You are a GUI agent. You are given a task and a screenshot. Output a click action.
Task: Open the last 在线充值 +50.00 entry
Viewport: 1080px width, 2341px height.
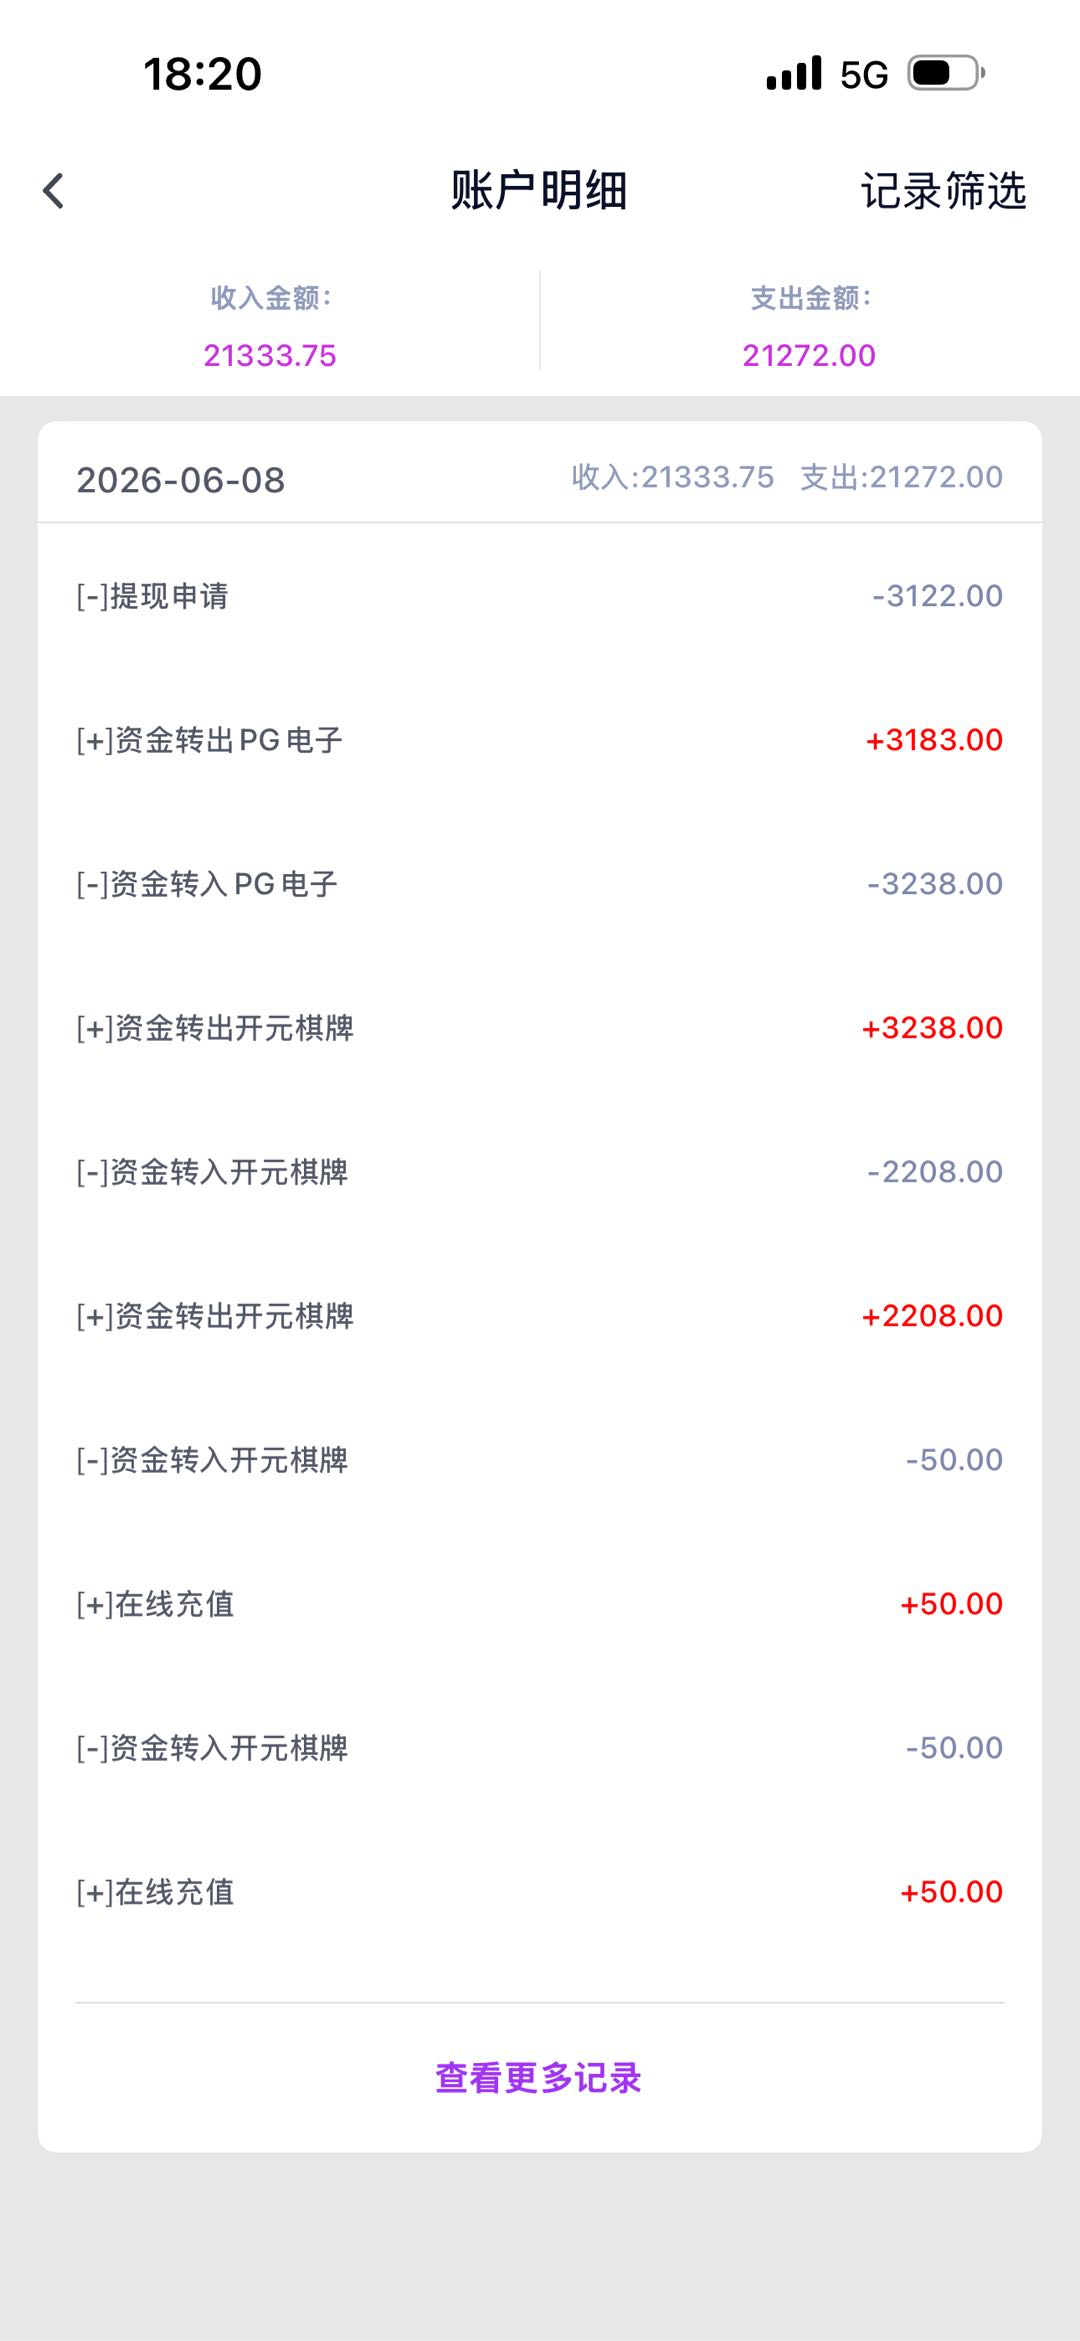540,1892
